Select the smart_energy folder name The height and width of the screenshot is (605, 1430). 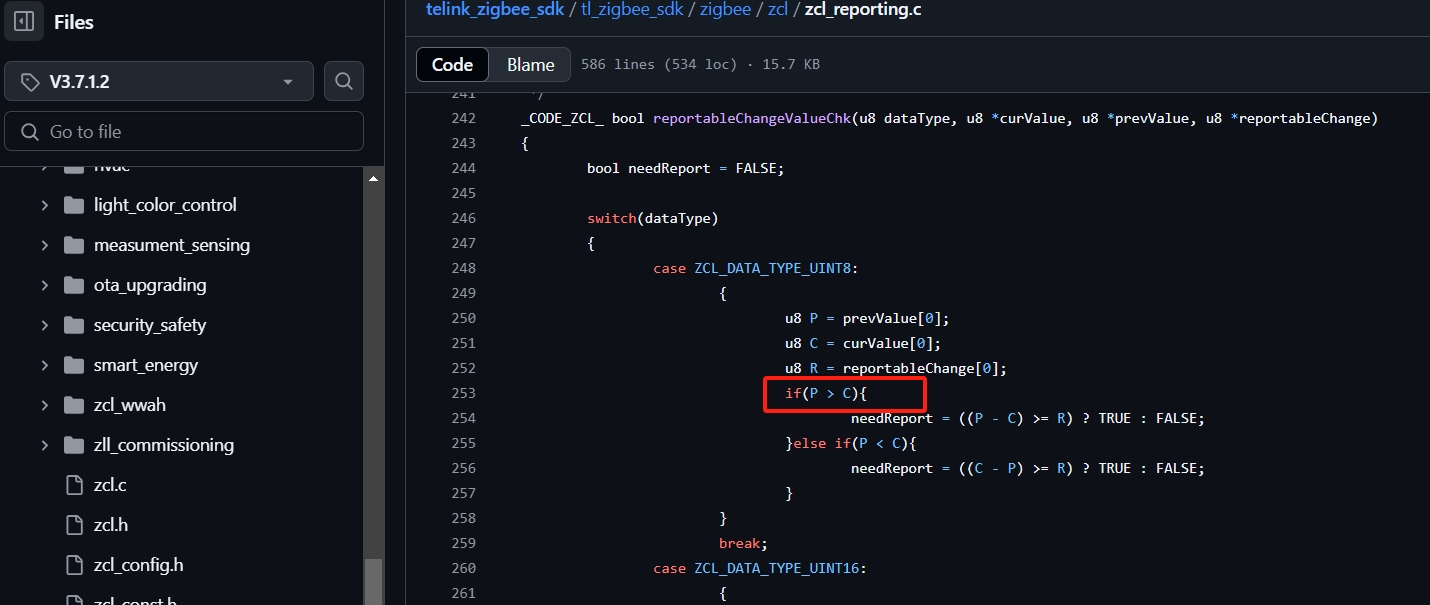pyautogui.click(x=146, y=365)
